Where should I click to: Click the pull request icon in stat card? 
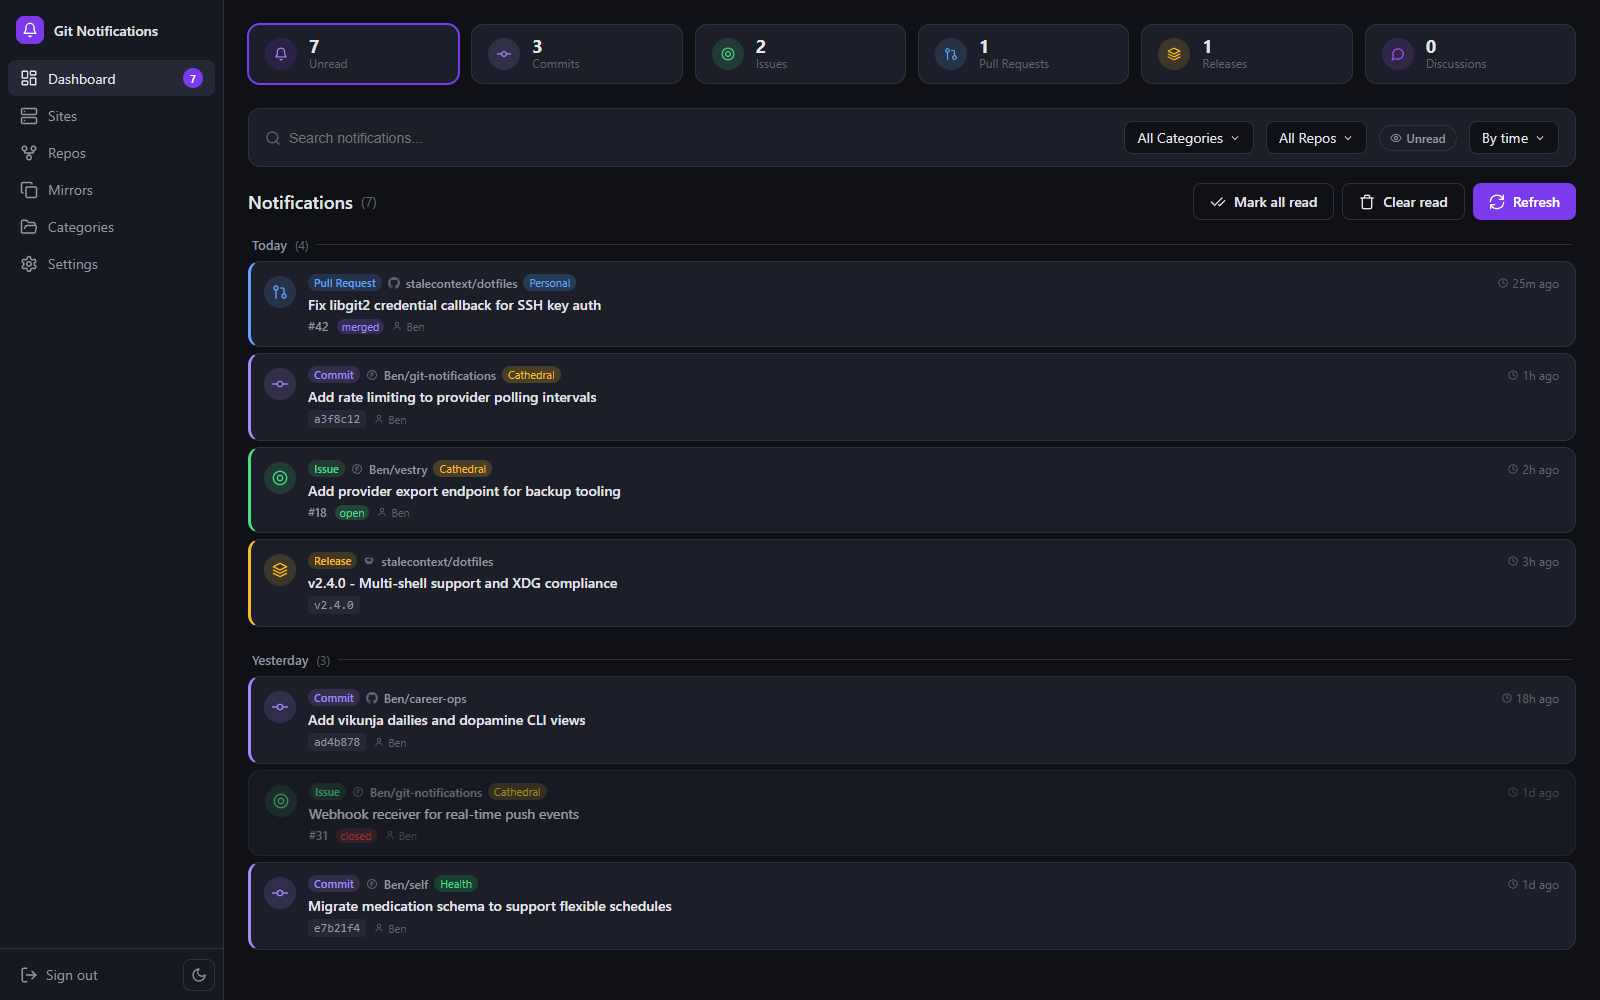(951, 54)
